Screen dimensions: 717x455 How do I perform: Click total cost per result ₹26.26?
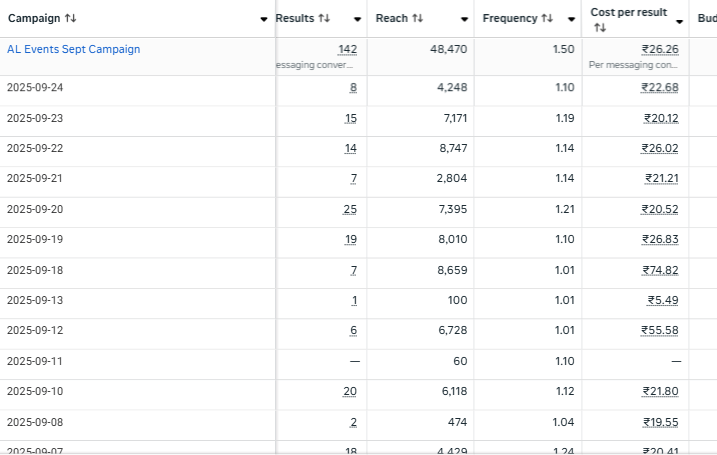tap(659, 49)
